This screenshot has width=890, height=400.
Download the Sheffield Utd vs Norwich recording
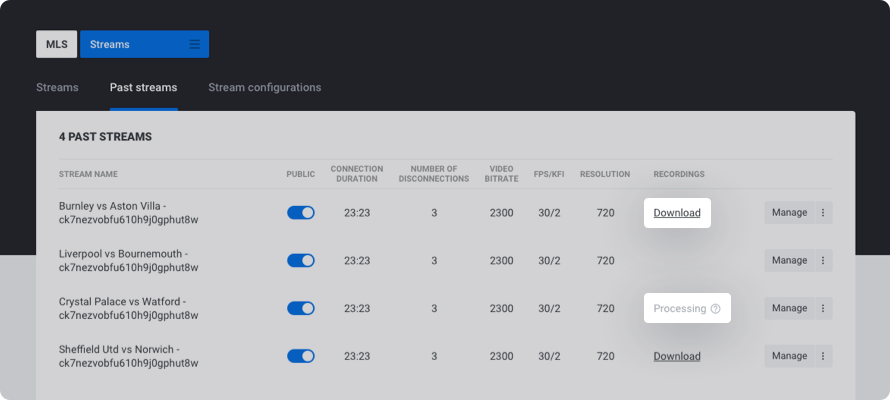coord(677,356)
